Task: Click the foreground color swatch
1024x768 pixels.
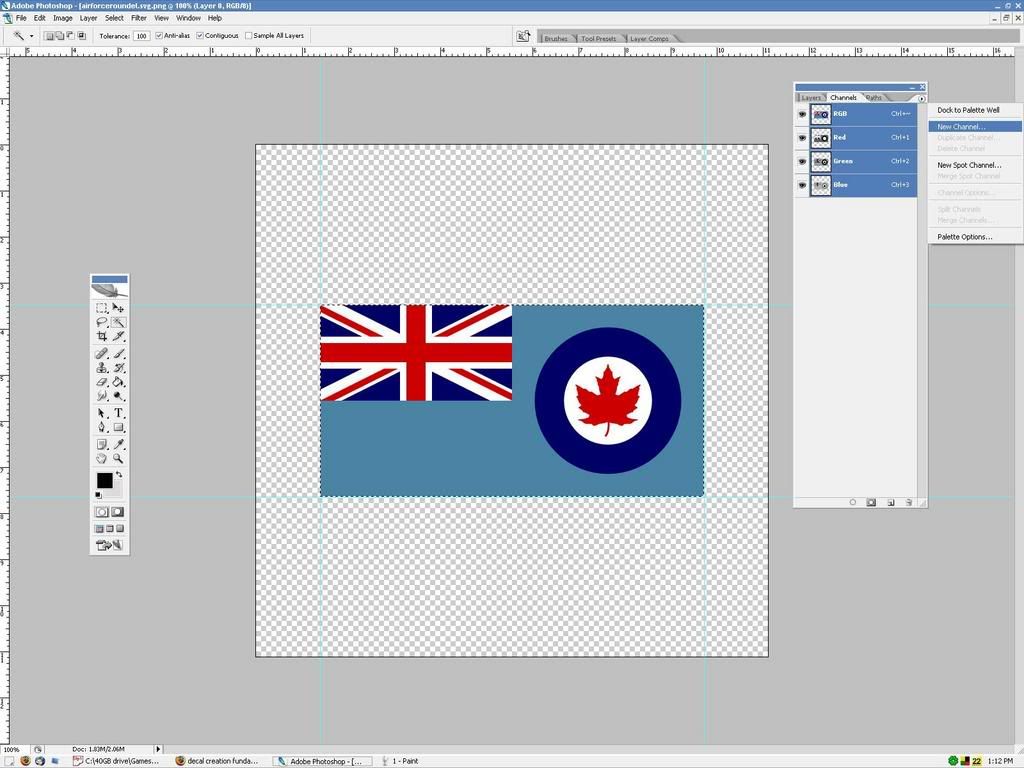Action: [104, 481]
